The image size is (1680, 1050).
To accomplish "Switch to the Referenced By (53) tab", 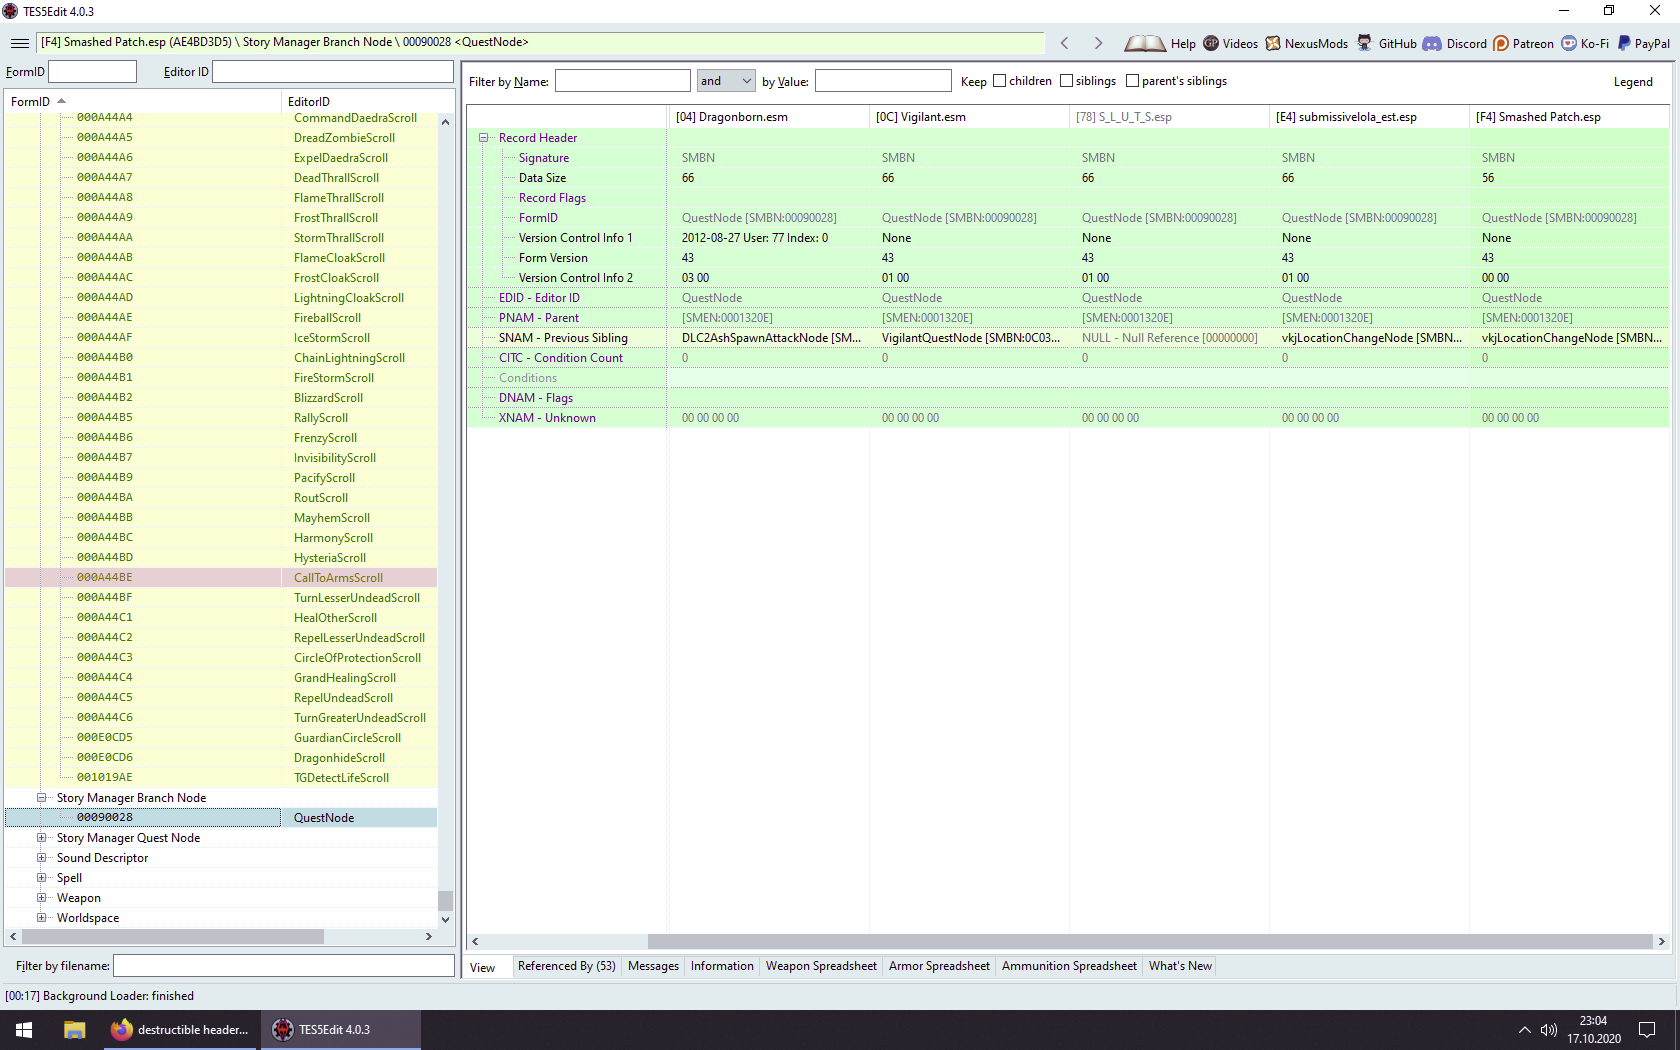I will 567,966.
